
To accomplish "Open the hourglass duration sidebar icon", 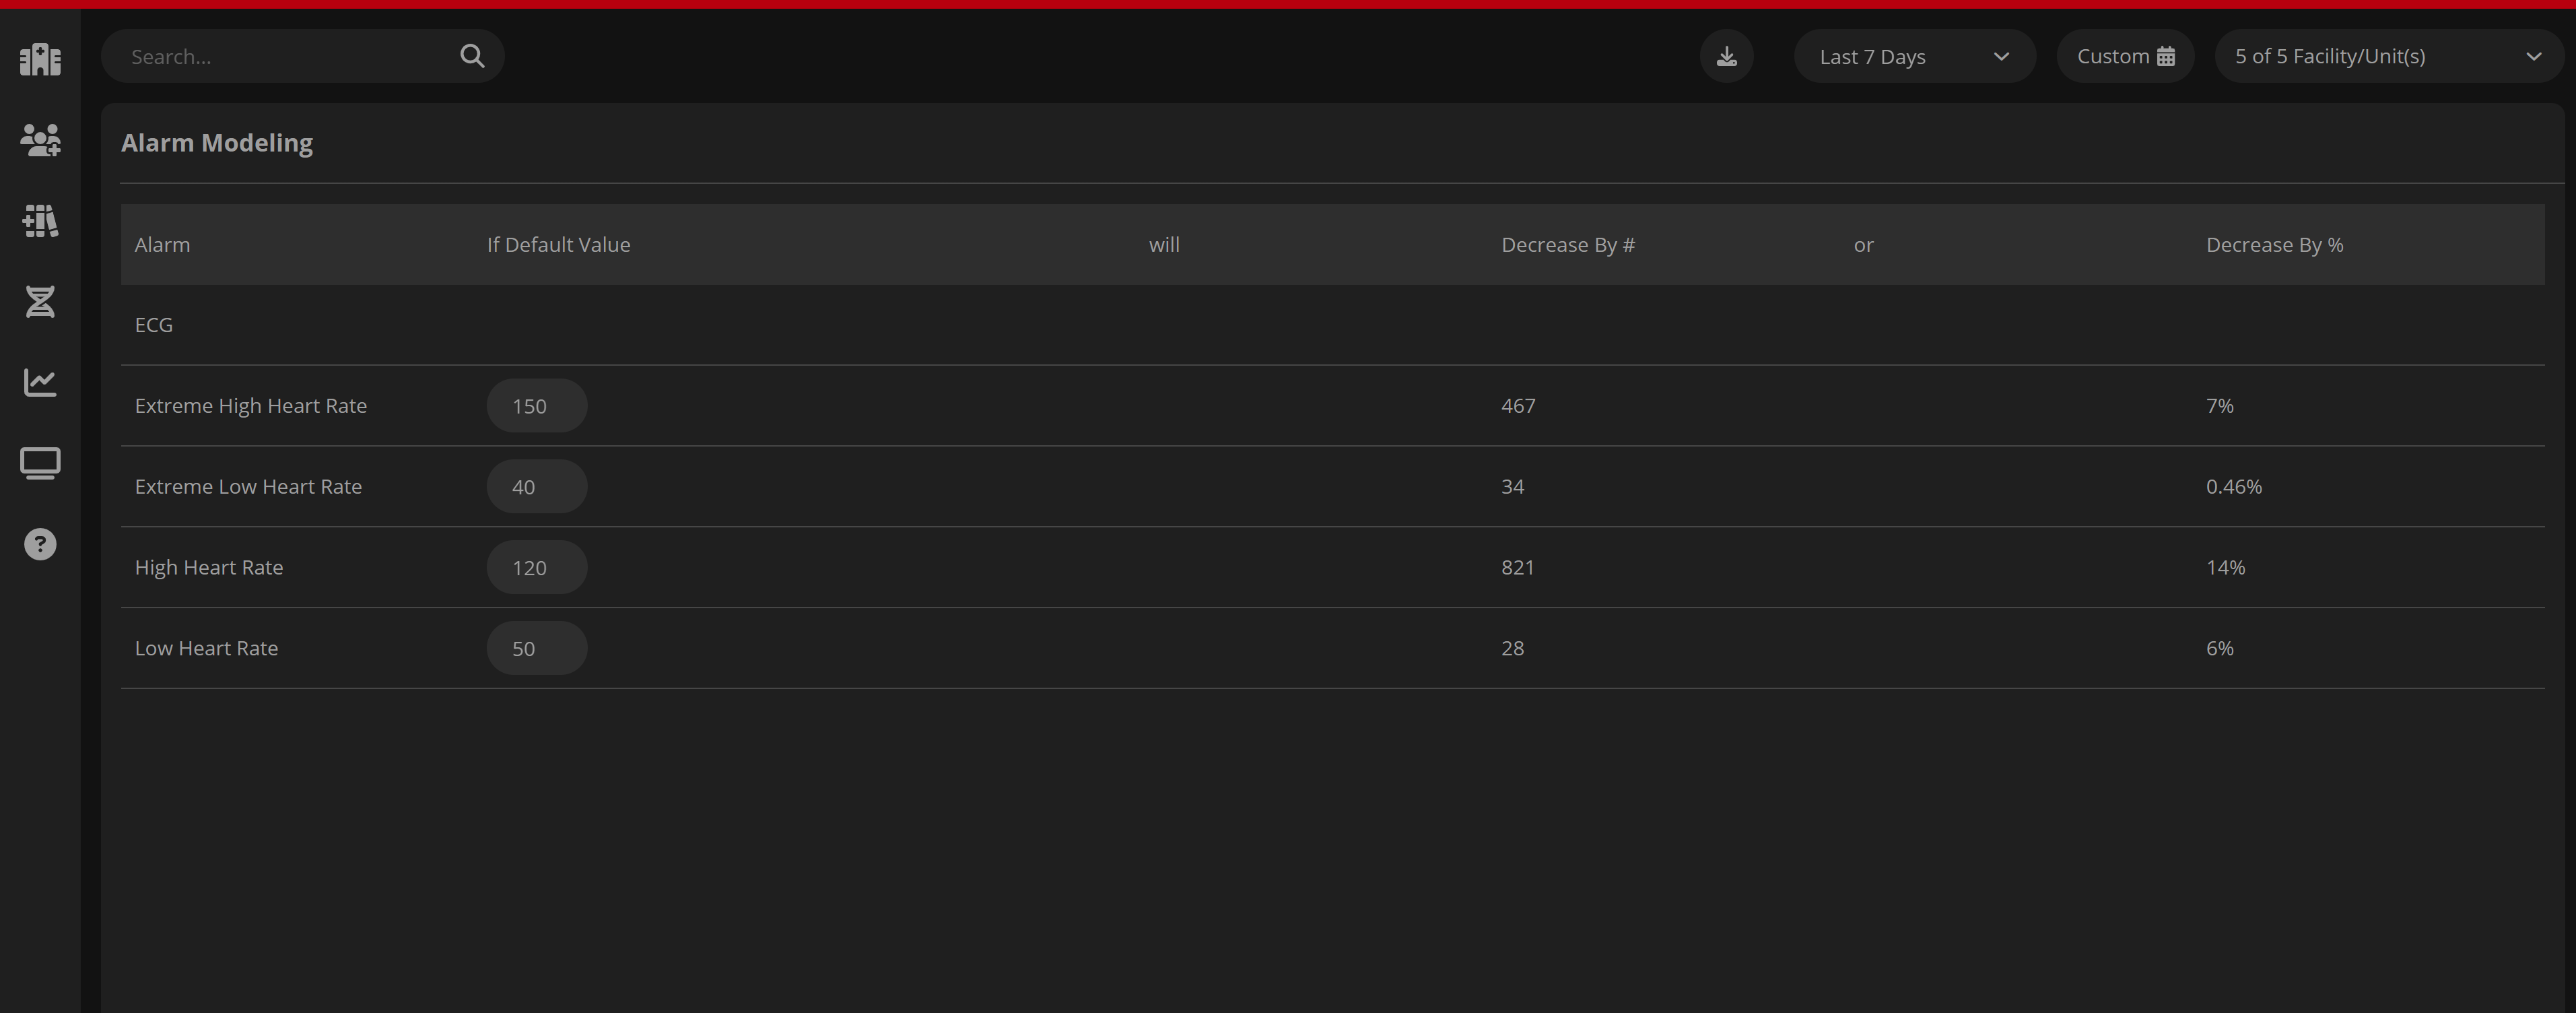I will pyautogui.click(x=40, y=301).
